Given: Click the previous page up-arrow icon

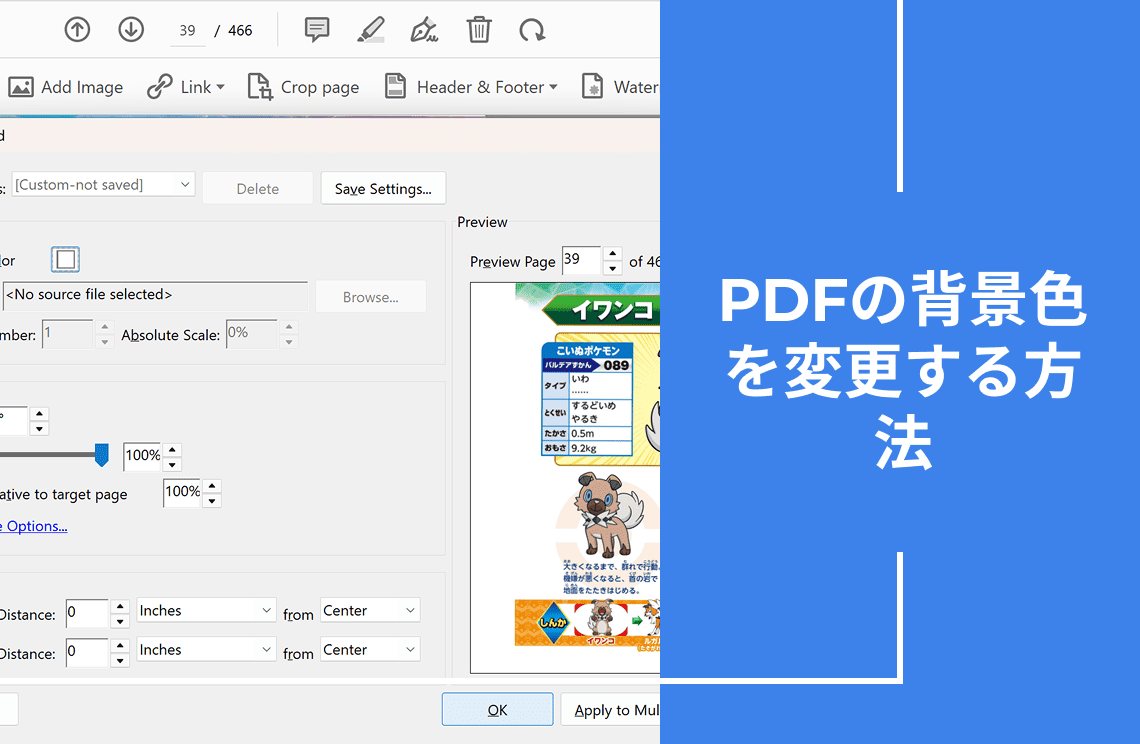Looking at the screenshot, I should pos(77,30).
